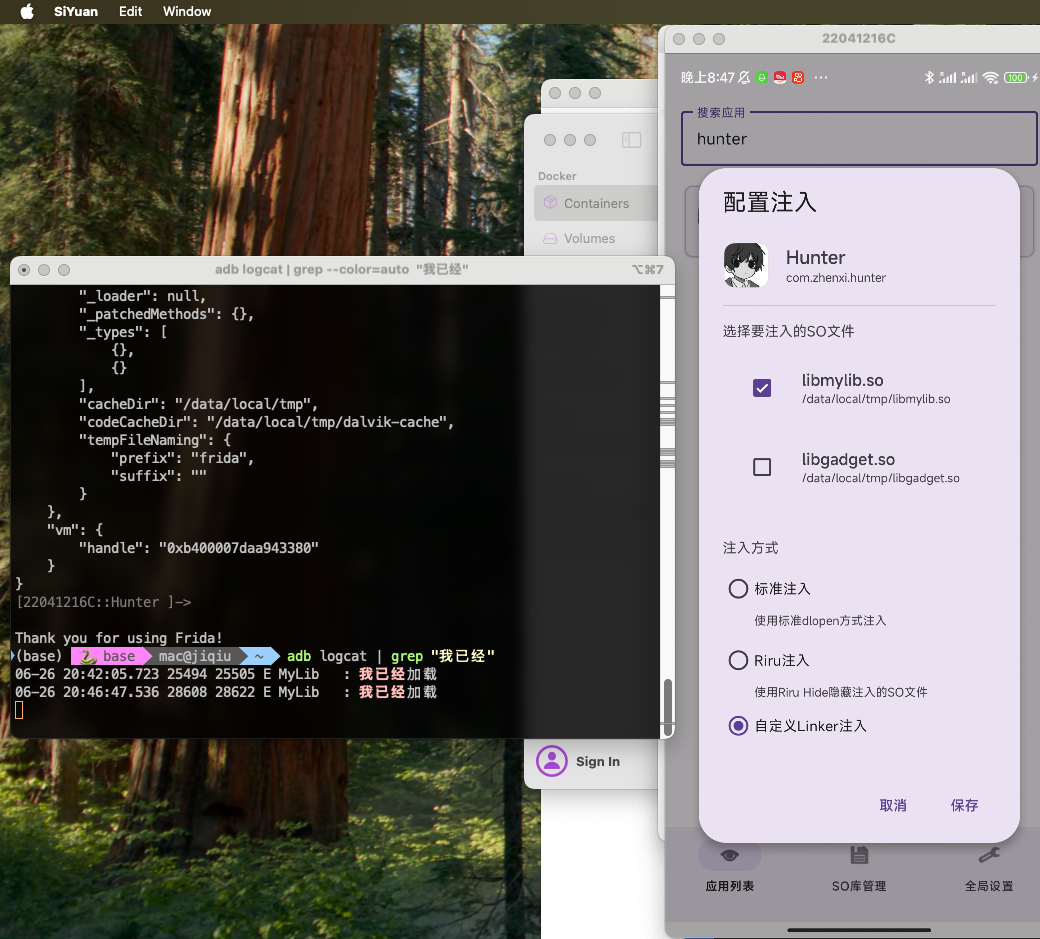Select Riru注入 radio option
The image size is (1040, 939).
pos(738,660)
